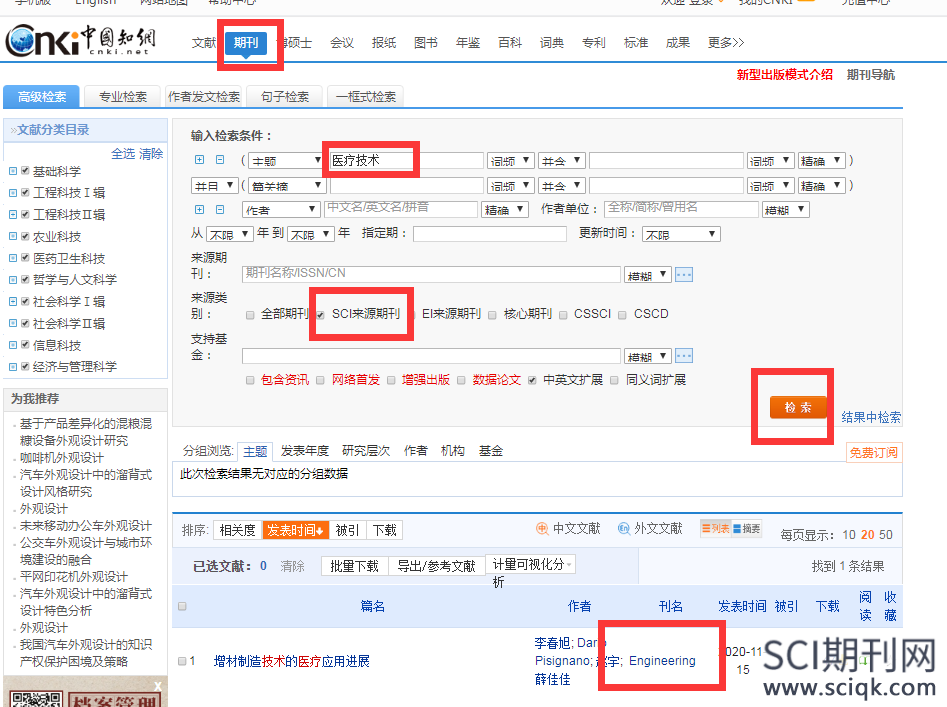The height and width of the screenshot is (707, 947).
Task: Group results by 发表年度
Action: [x=304, y=451]
